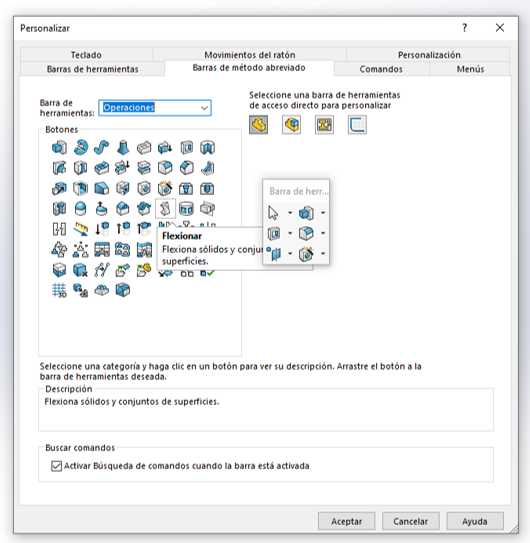Select Barras de método abreviado tab

tap(249, 68)
